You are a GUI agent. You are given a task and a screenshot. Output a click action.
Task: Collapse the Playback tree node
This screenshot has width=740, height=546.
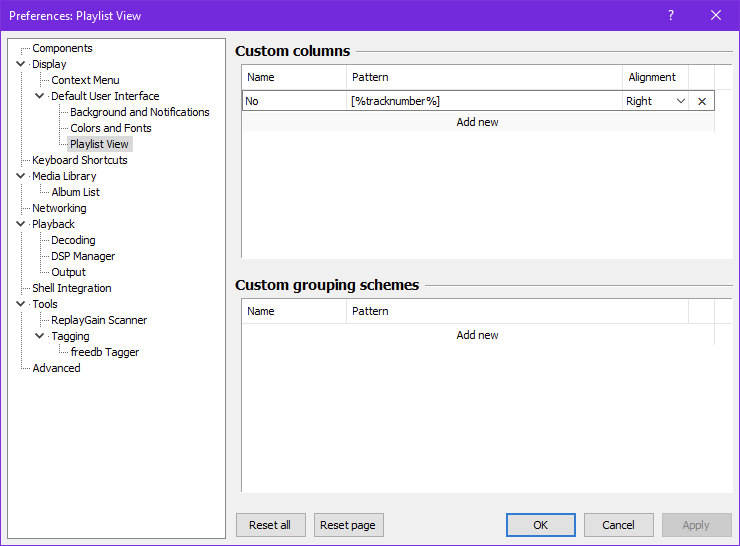tap(20, 224)
